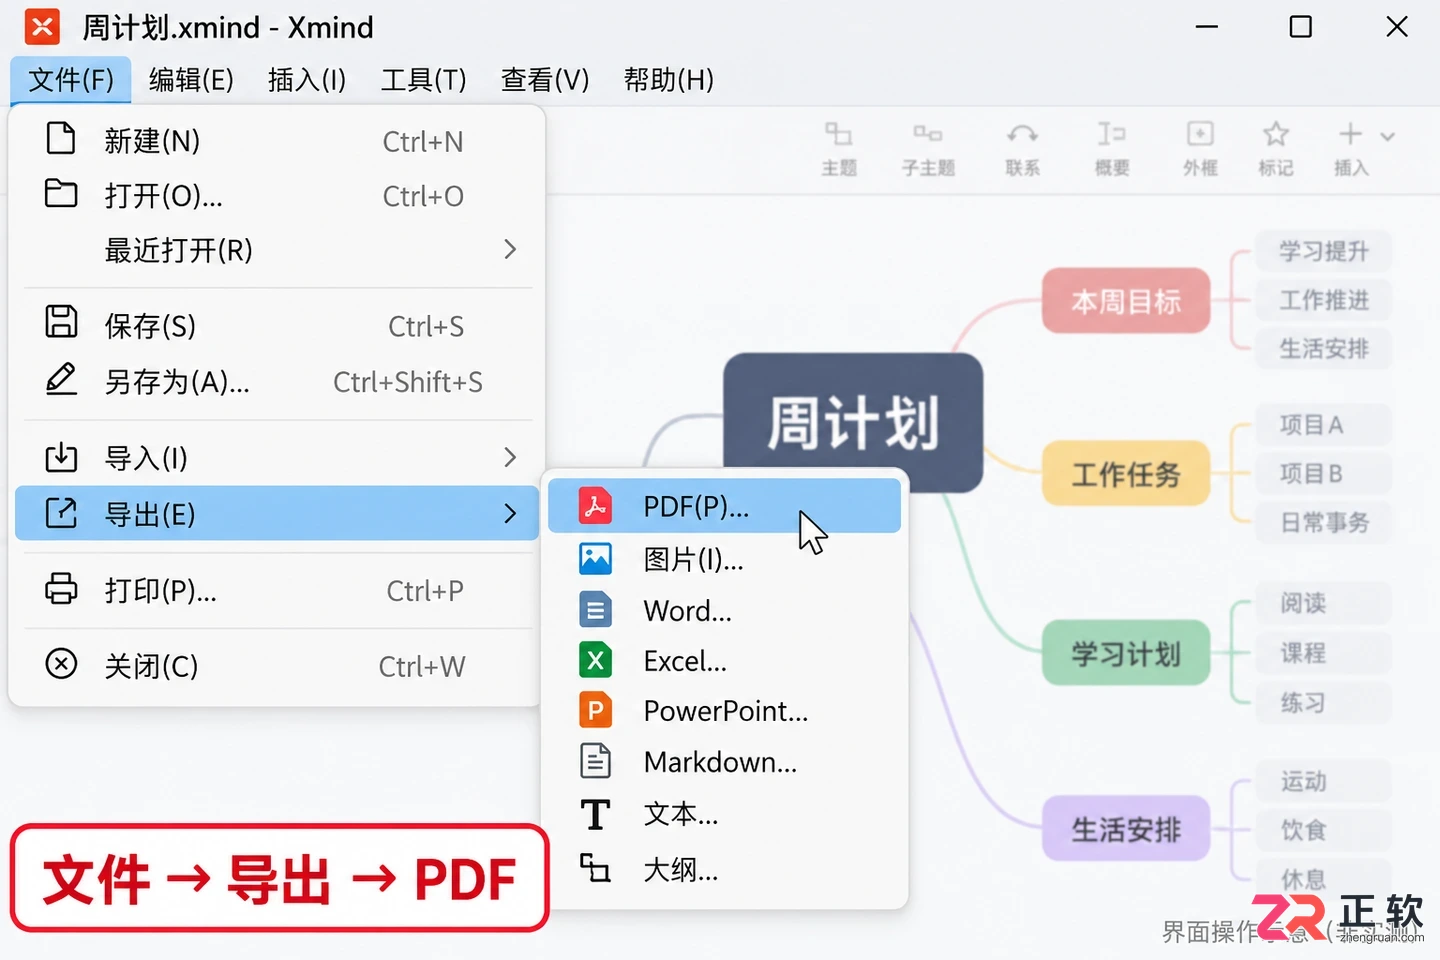Click the text export T icon
Screen dimensions: 1440x960
(596, 814)
